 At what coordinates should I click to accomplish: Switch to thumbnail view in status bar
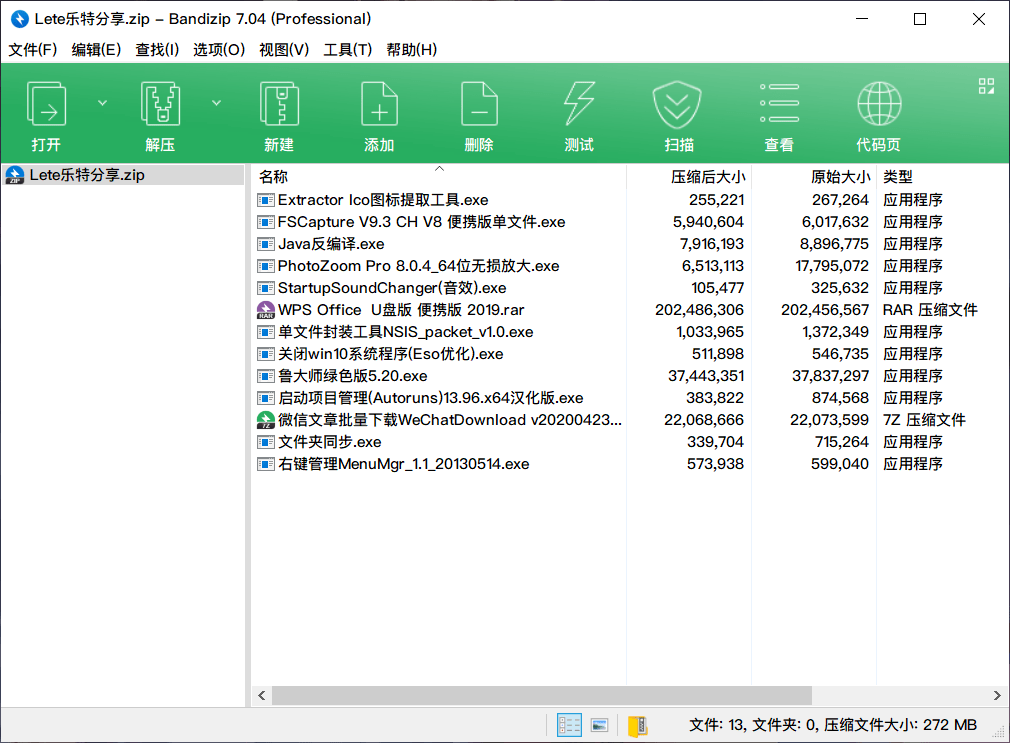599,725
